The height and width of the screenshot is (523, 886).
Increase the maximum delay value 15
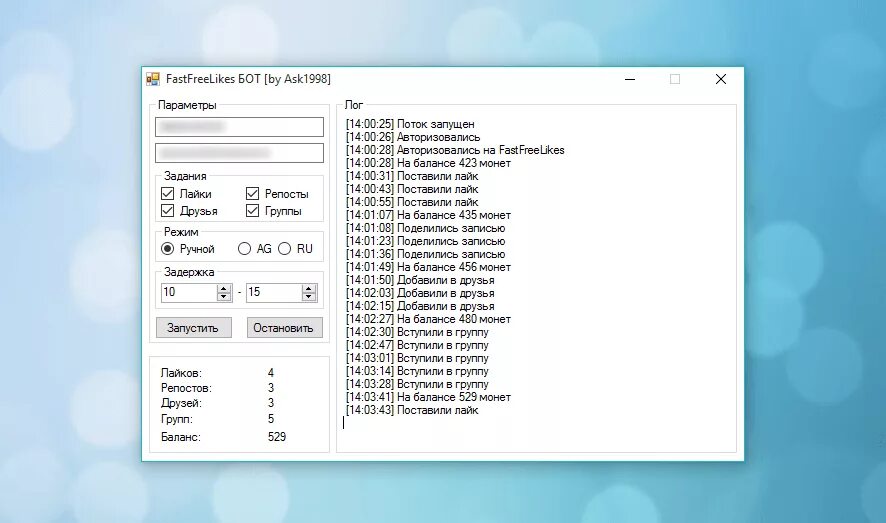309,289
